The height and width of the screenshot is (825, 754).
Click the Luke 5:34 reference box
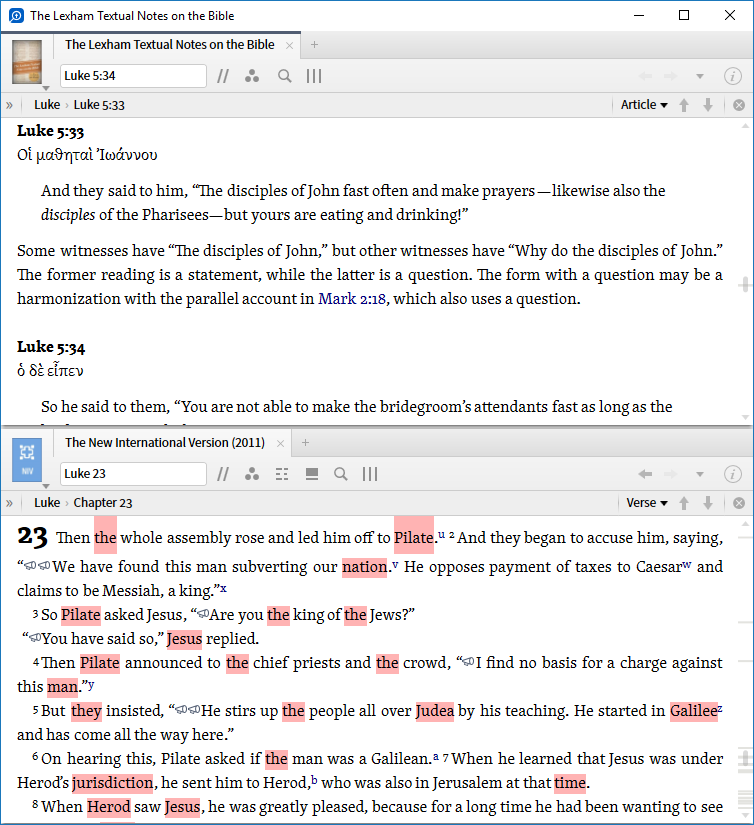click(x=133, y=76)
